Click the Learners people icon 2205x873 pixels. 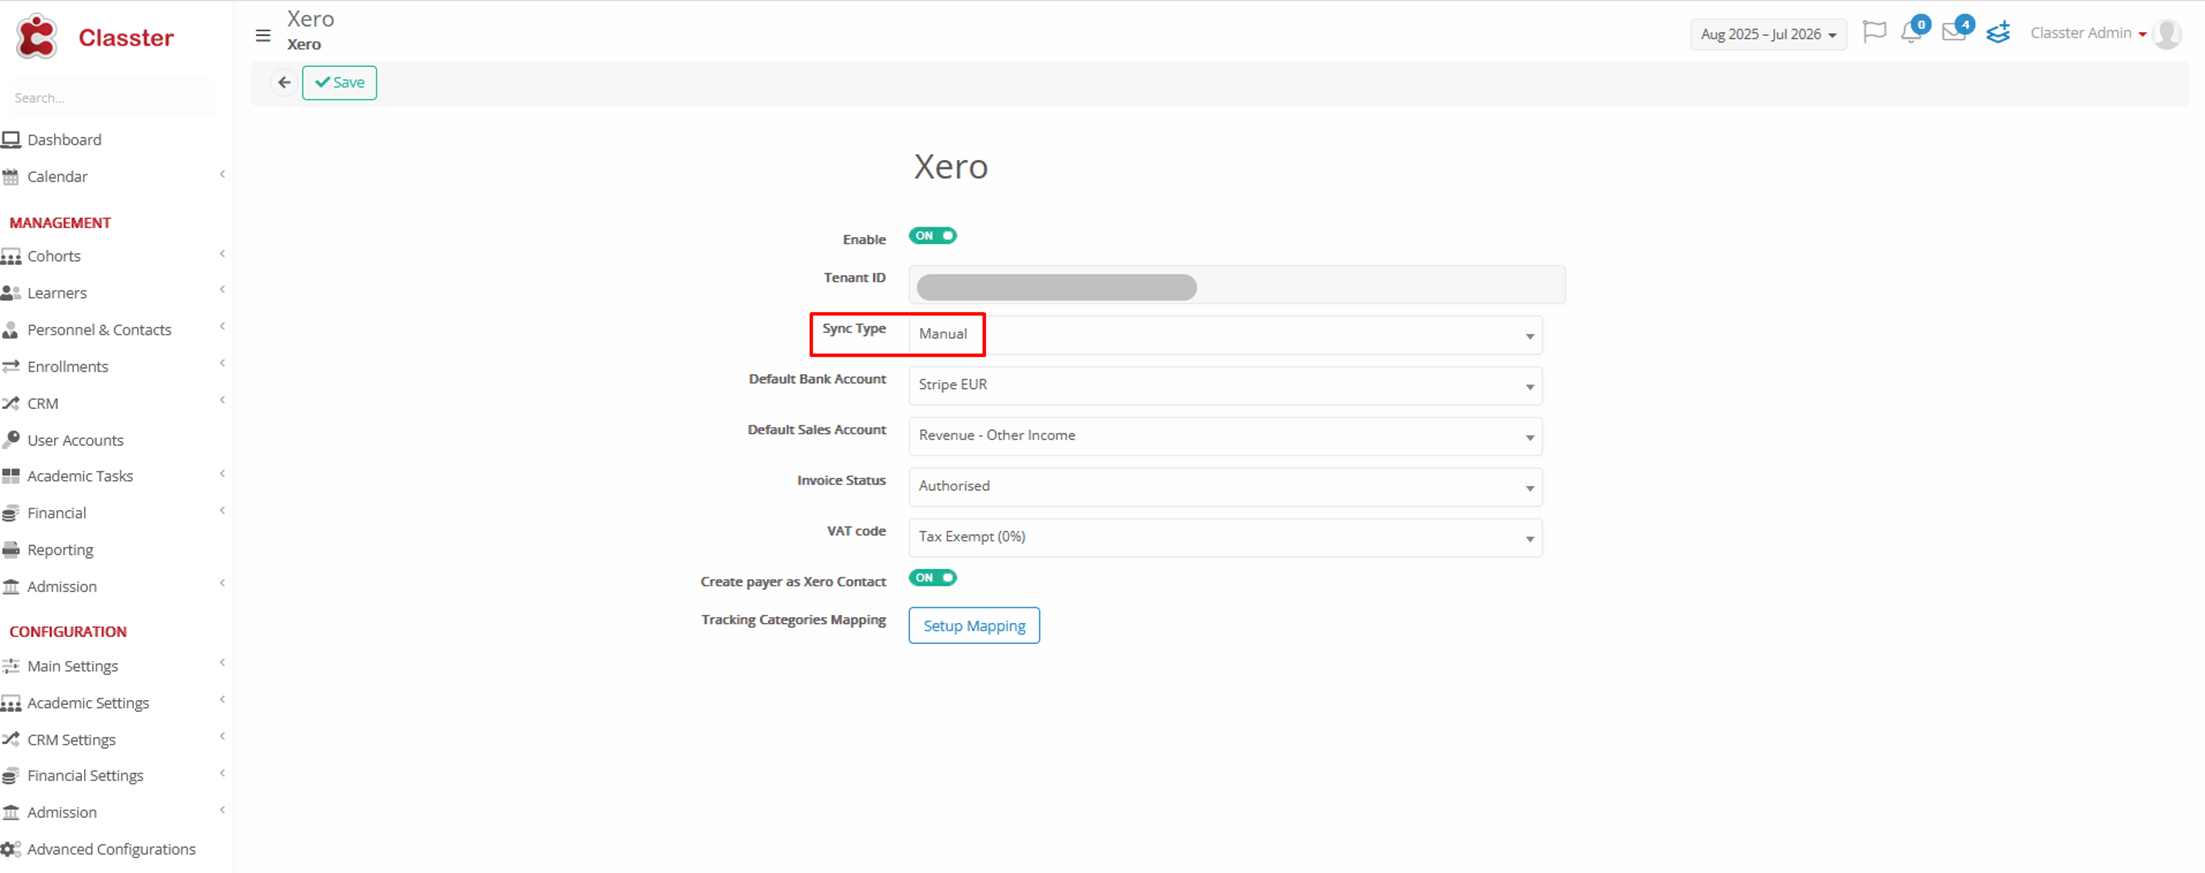pos(11,293)
